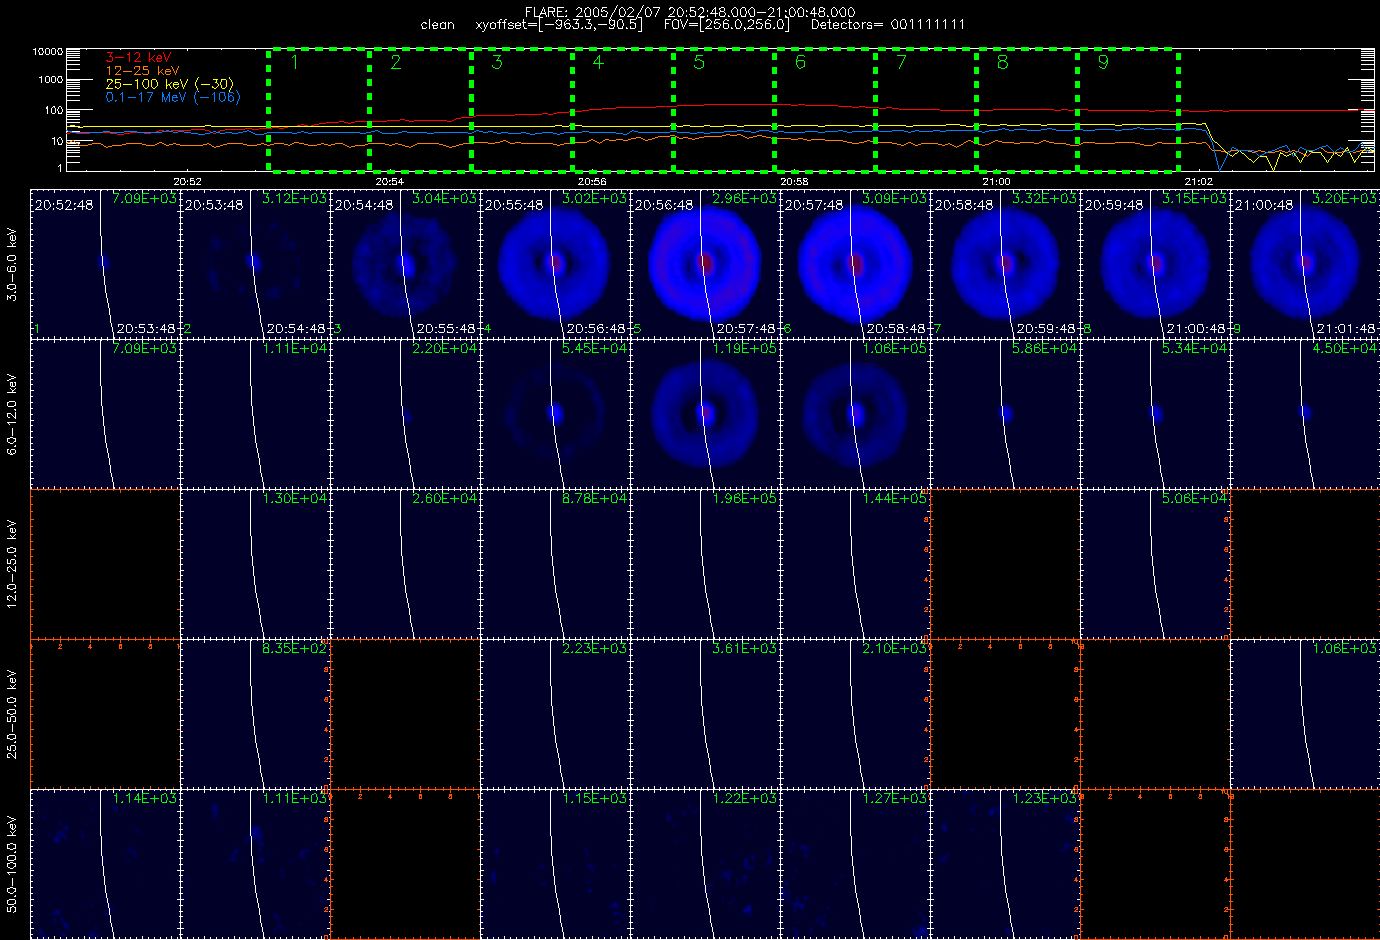Click the '21:00' time axis label
Image resolution: width=1380 pixels, height=940 pixels.
[995, 182]
